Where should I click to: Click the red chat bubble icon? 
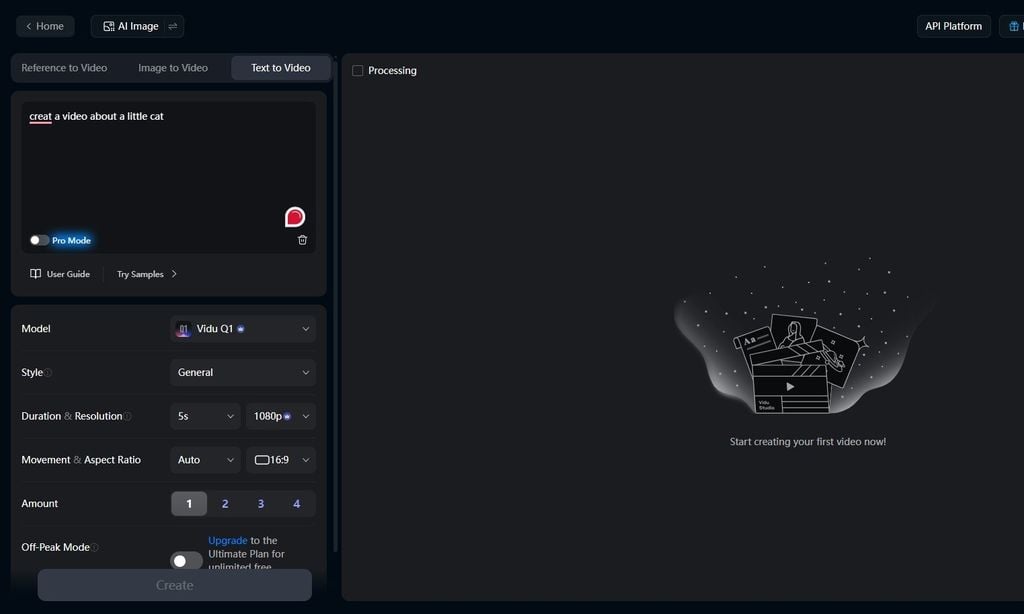coord(294,217)
